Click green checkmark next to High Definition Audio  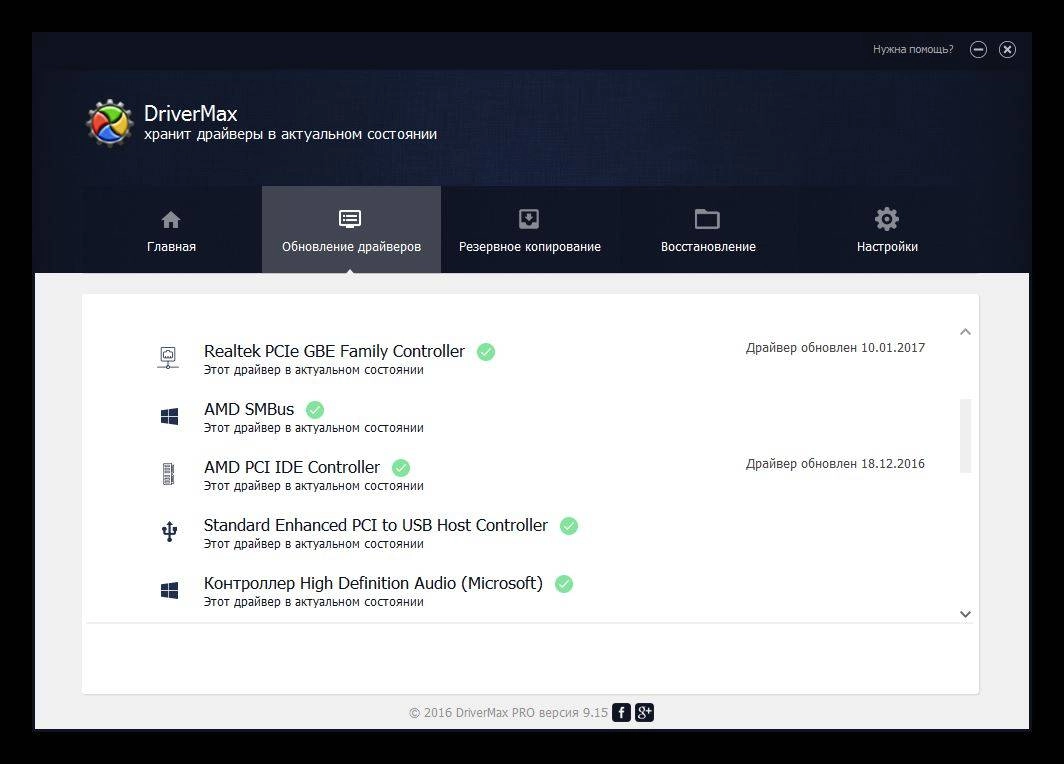(x=564, y=584)
